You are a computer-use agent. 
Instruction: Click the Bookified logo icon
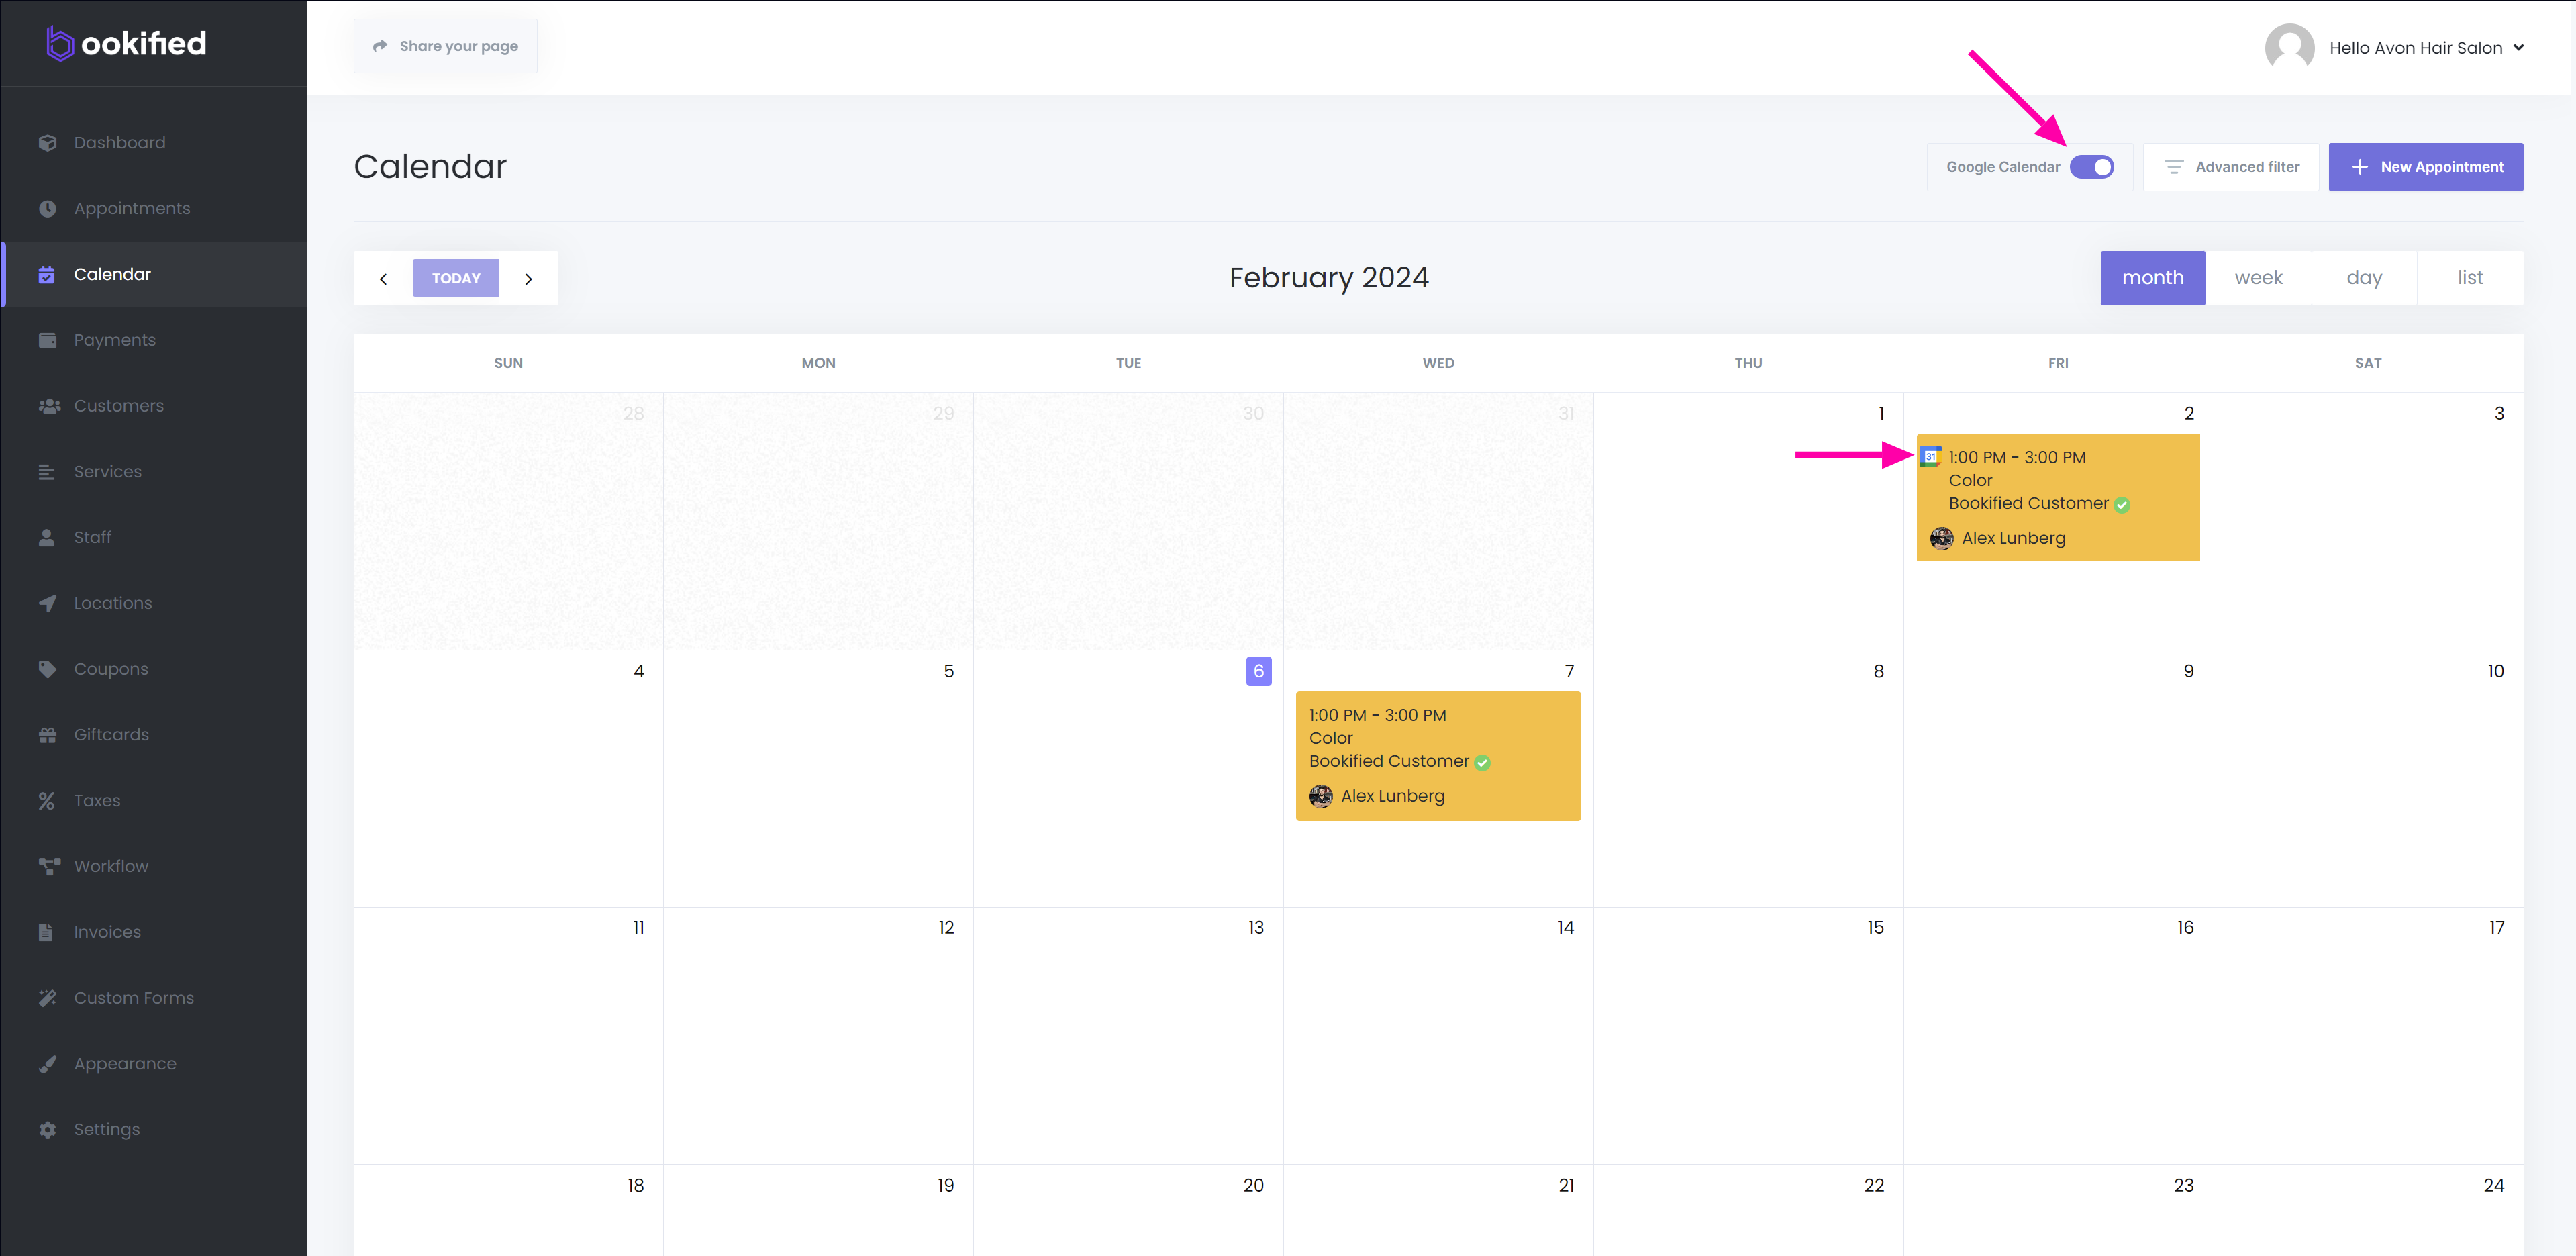(60, 43)
